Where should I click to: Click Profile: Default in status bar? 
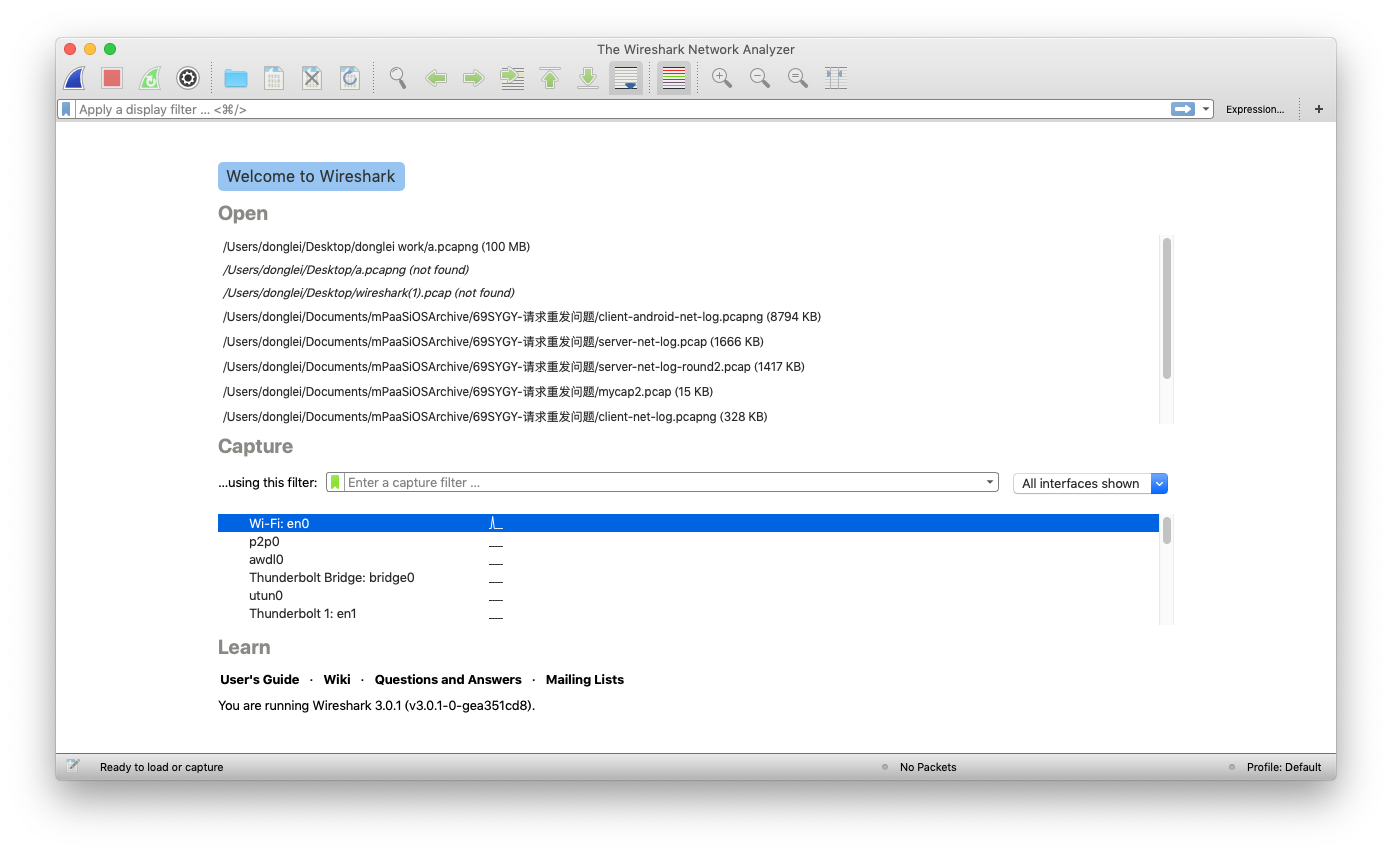pos(1284,767)
